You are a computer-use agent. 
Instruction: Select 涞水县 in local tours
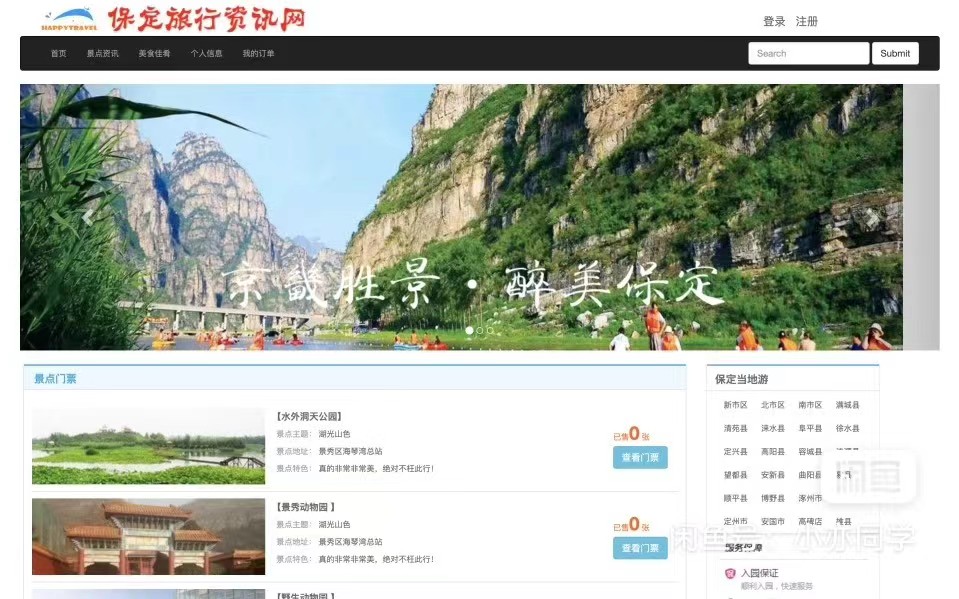point(772,428)
